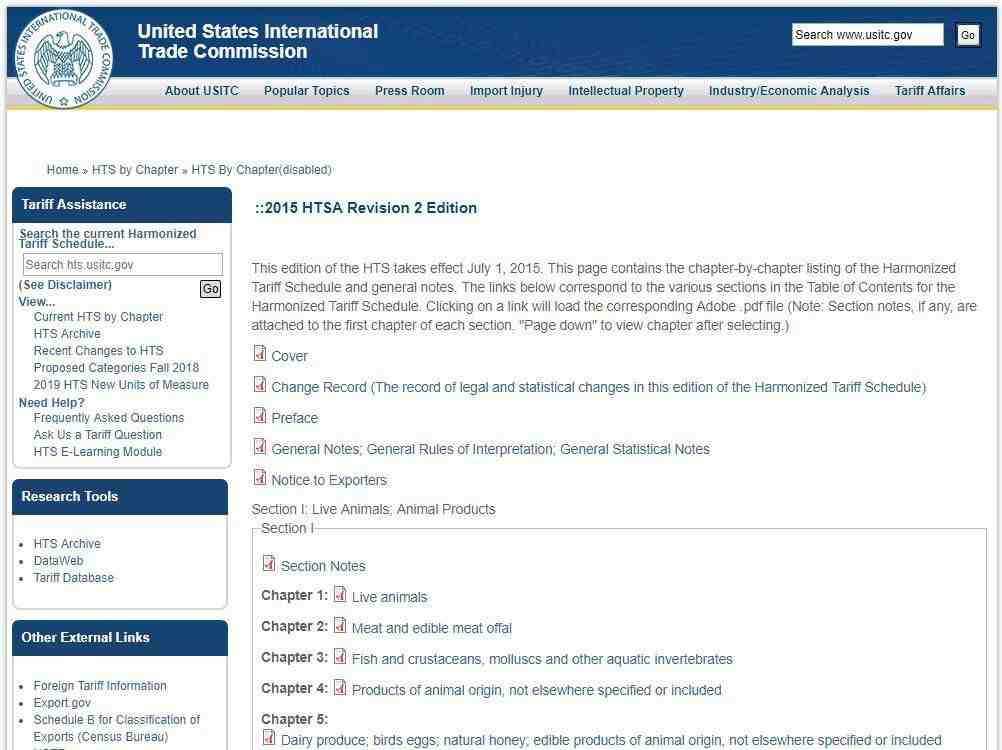This screenshot has height=750, width=1002.
Task: Open Dairy produce; birds eggs chapter link
Action: point(611,740)
